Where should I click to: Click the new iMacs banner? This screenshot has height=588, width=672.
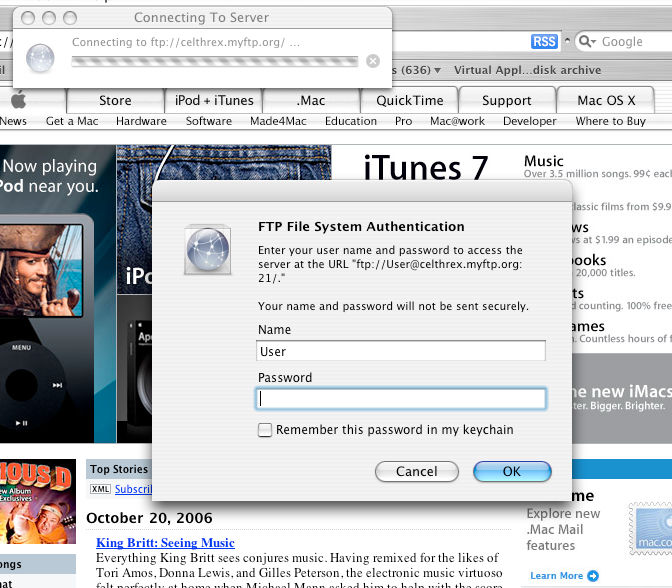tap(622, 399)
